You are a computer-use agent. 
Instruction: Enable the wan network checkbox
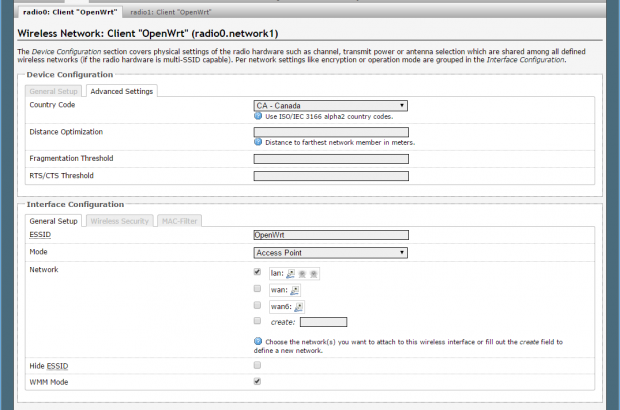point(258,288)
